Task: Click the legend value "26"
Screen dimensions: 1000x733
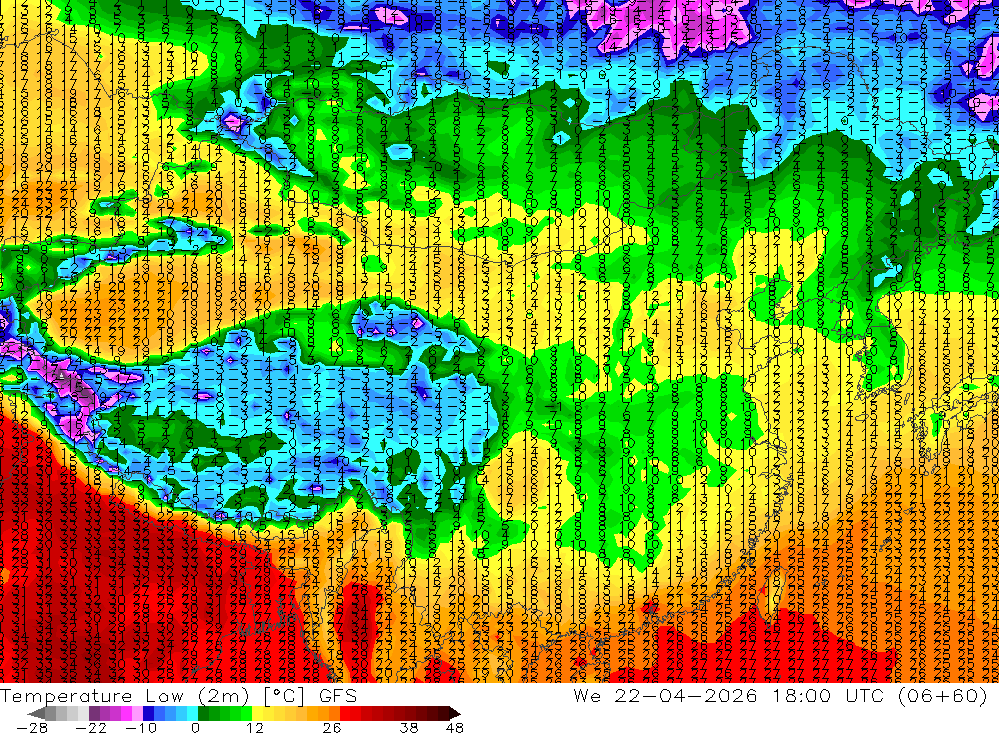Action: (x=332, y=727)
